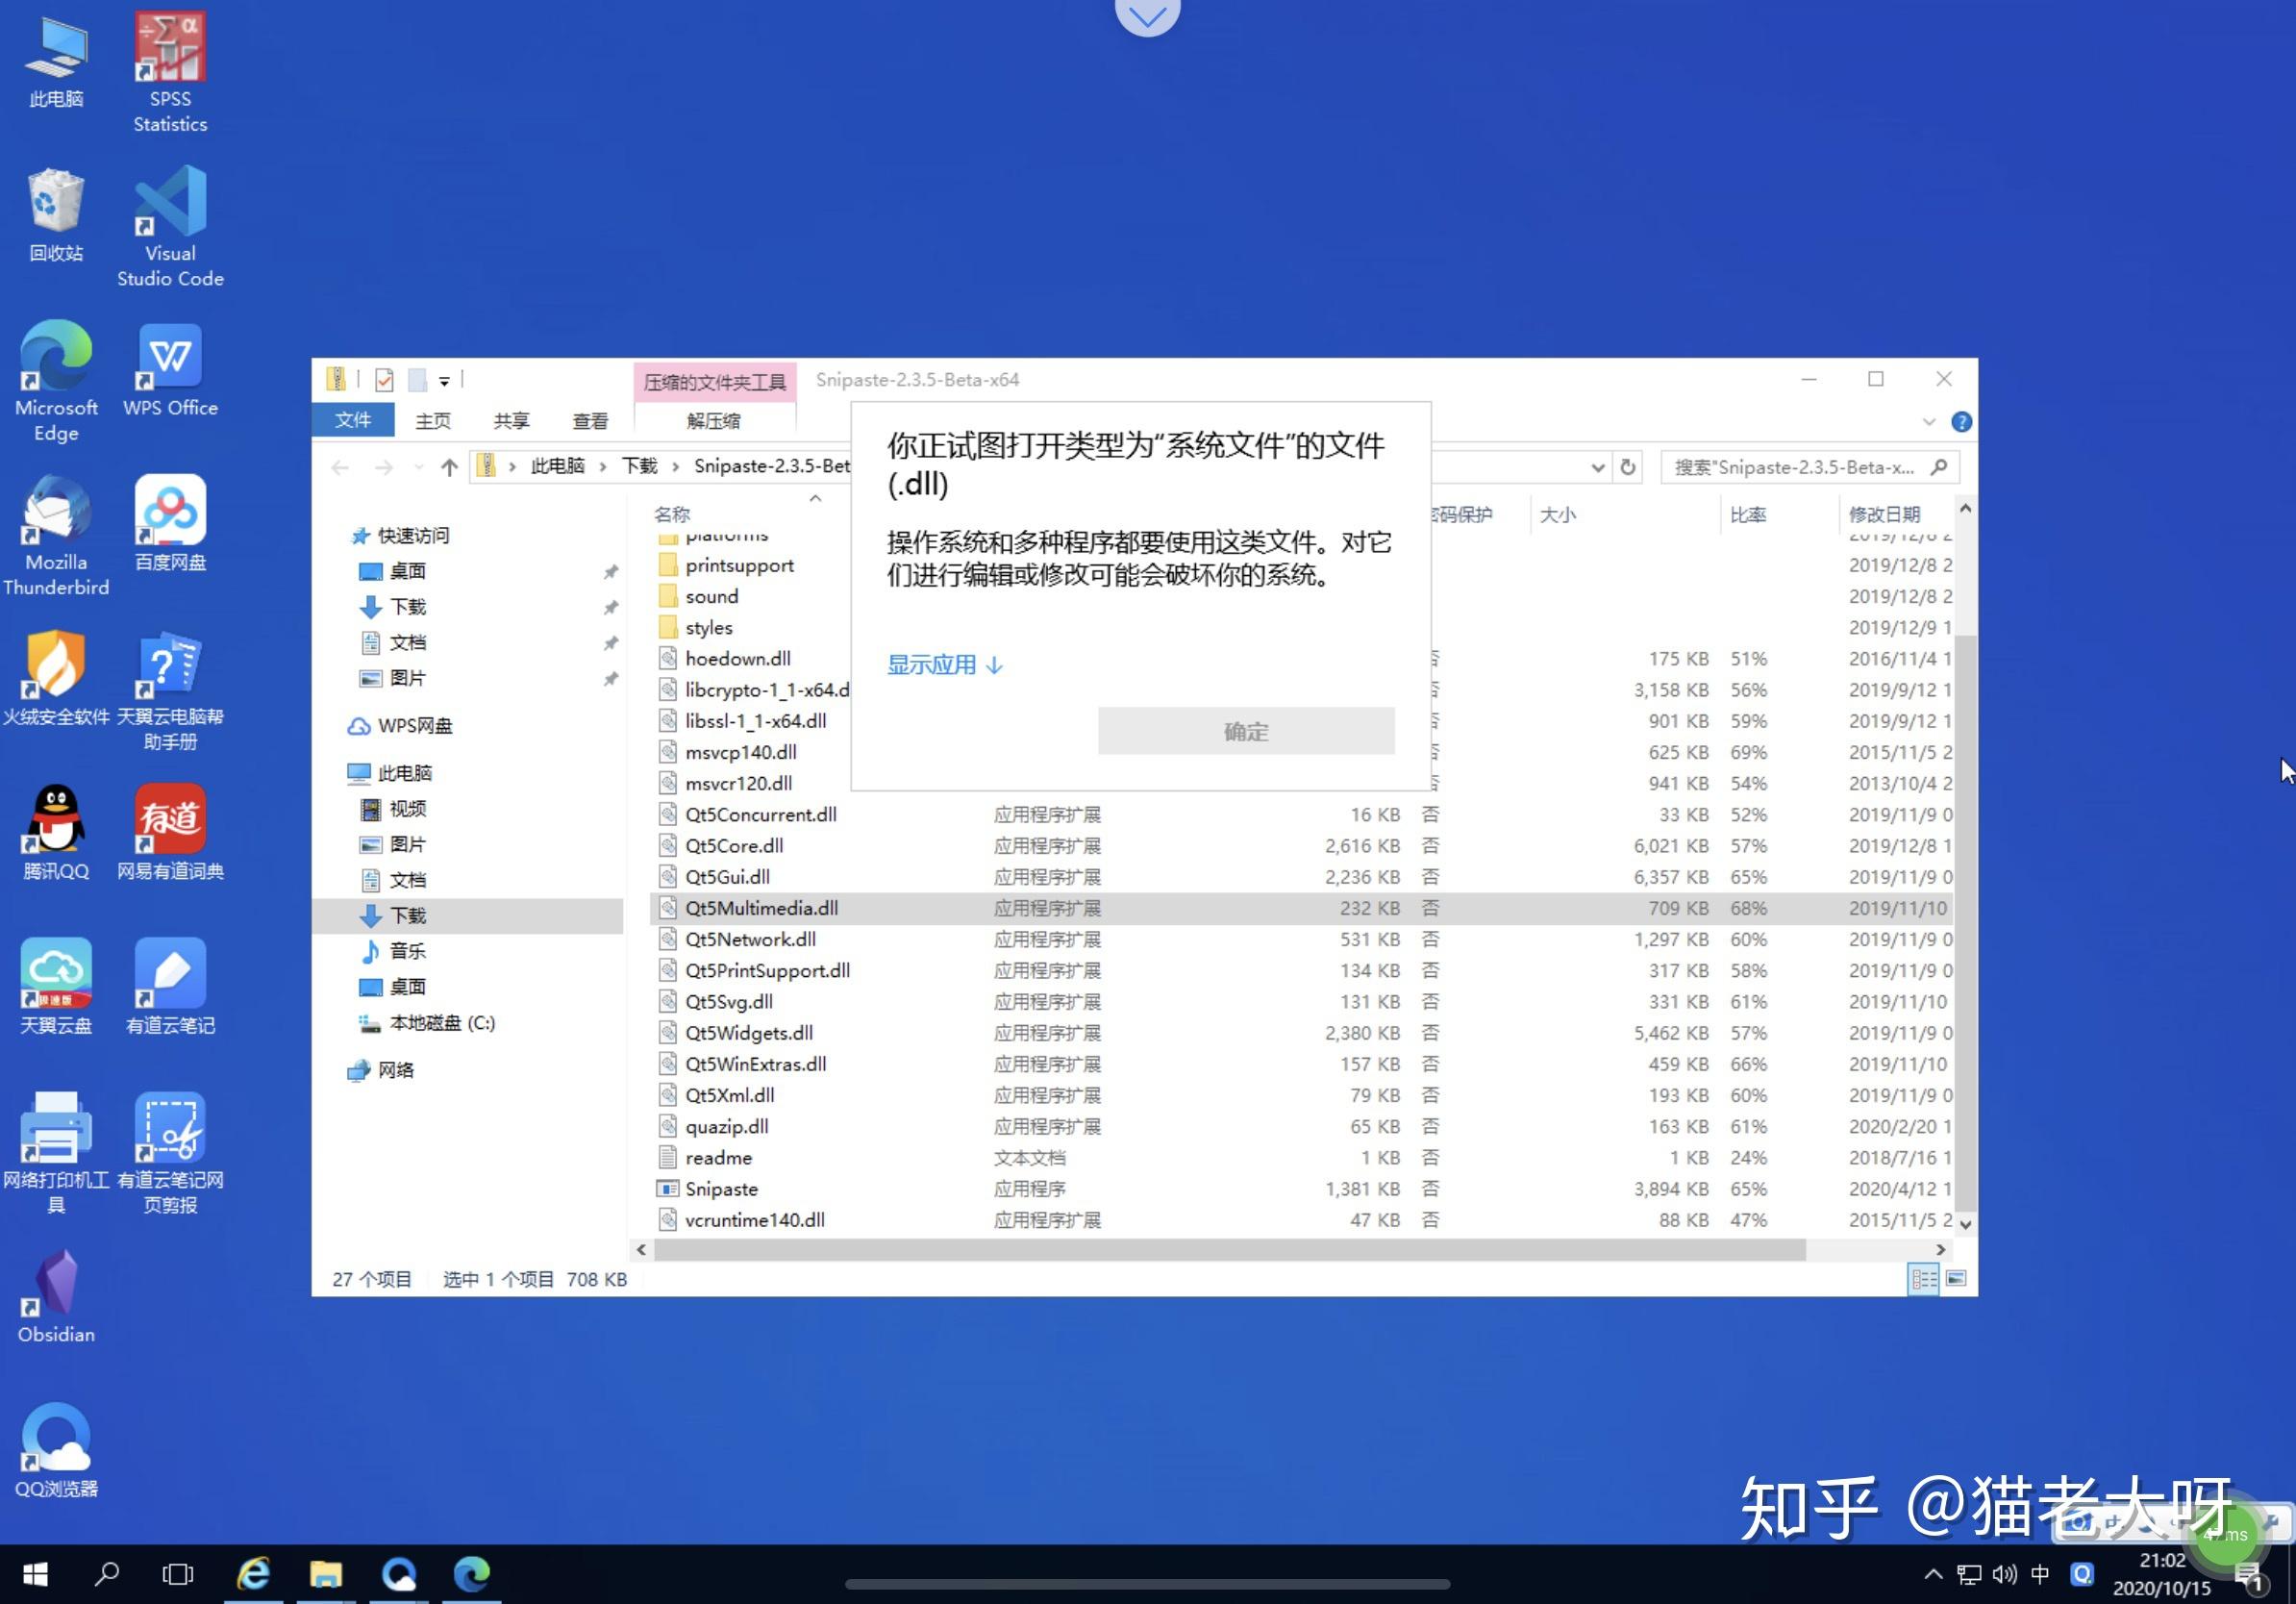The height and width of the screenshot is (1604, 2296).
Task: Launch QQ浏览器 from desktop
Action: [56, 1450]
